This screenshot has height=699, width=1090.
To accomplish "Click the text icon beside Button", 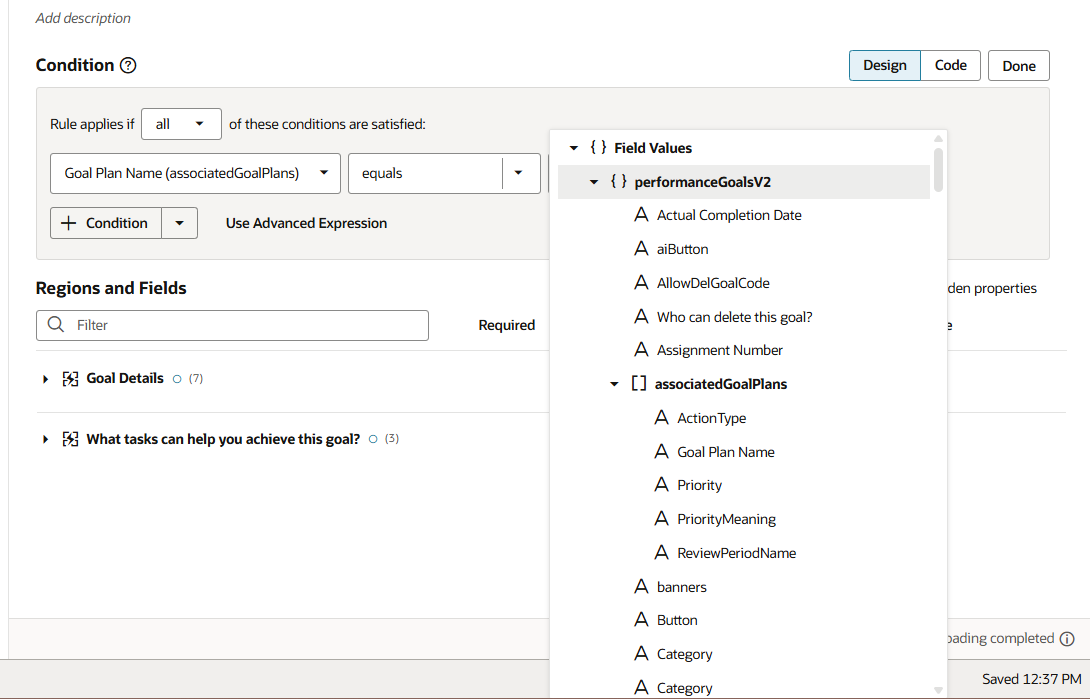I will pos(641,620).
